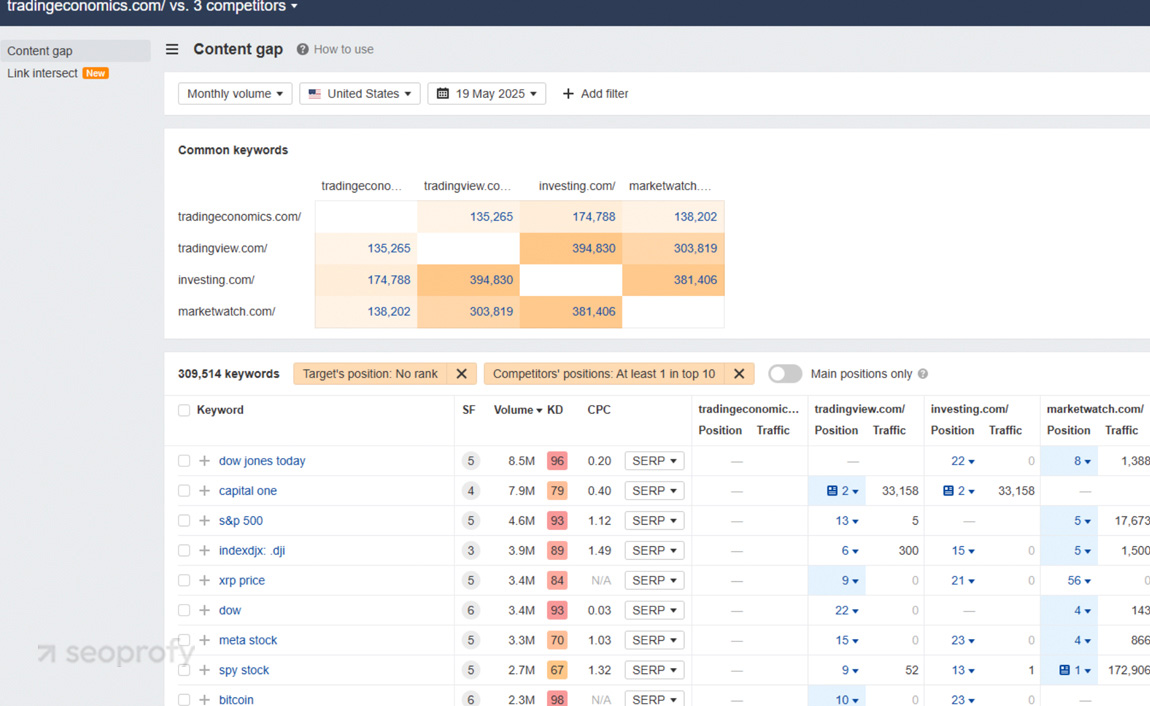Check the xrp price checkbox
This screenshot has height=706, width=1150.
click(x=184, y=580)
